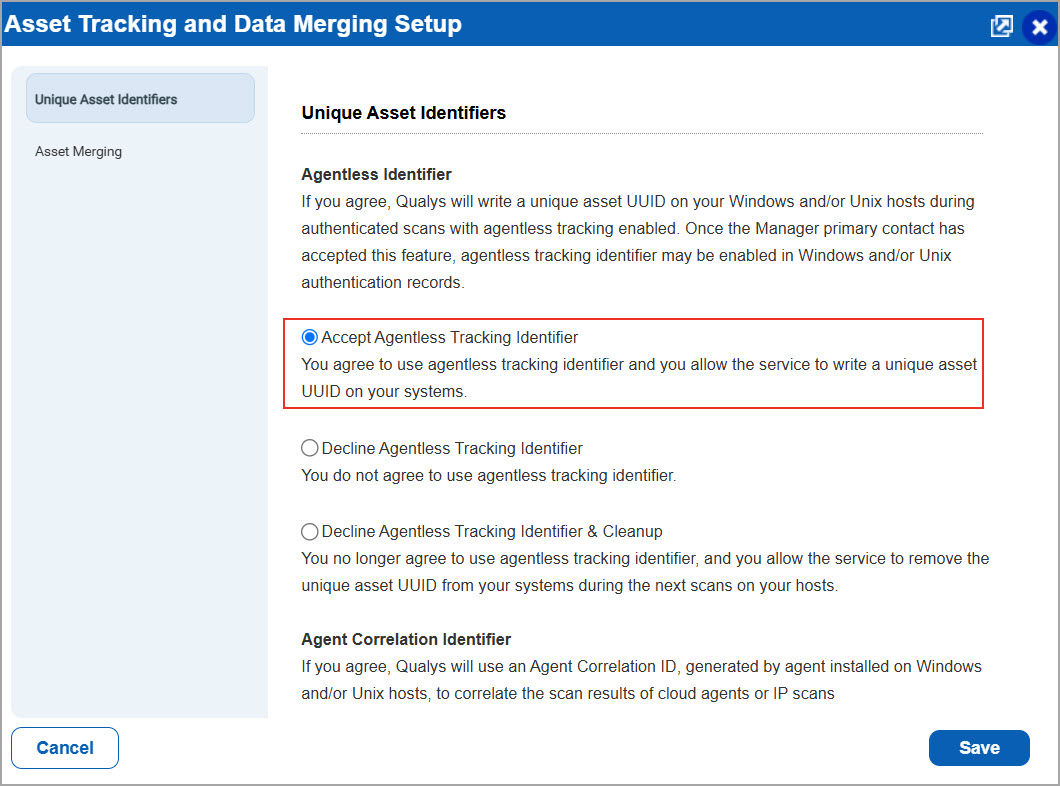Click the Agent Correlation Identifier subheading

coord(406,639)
